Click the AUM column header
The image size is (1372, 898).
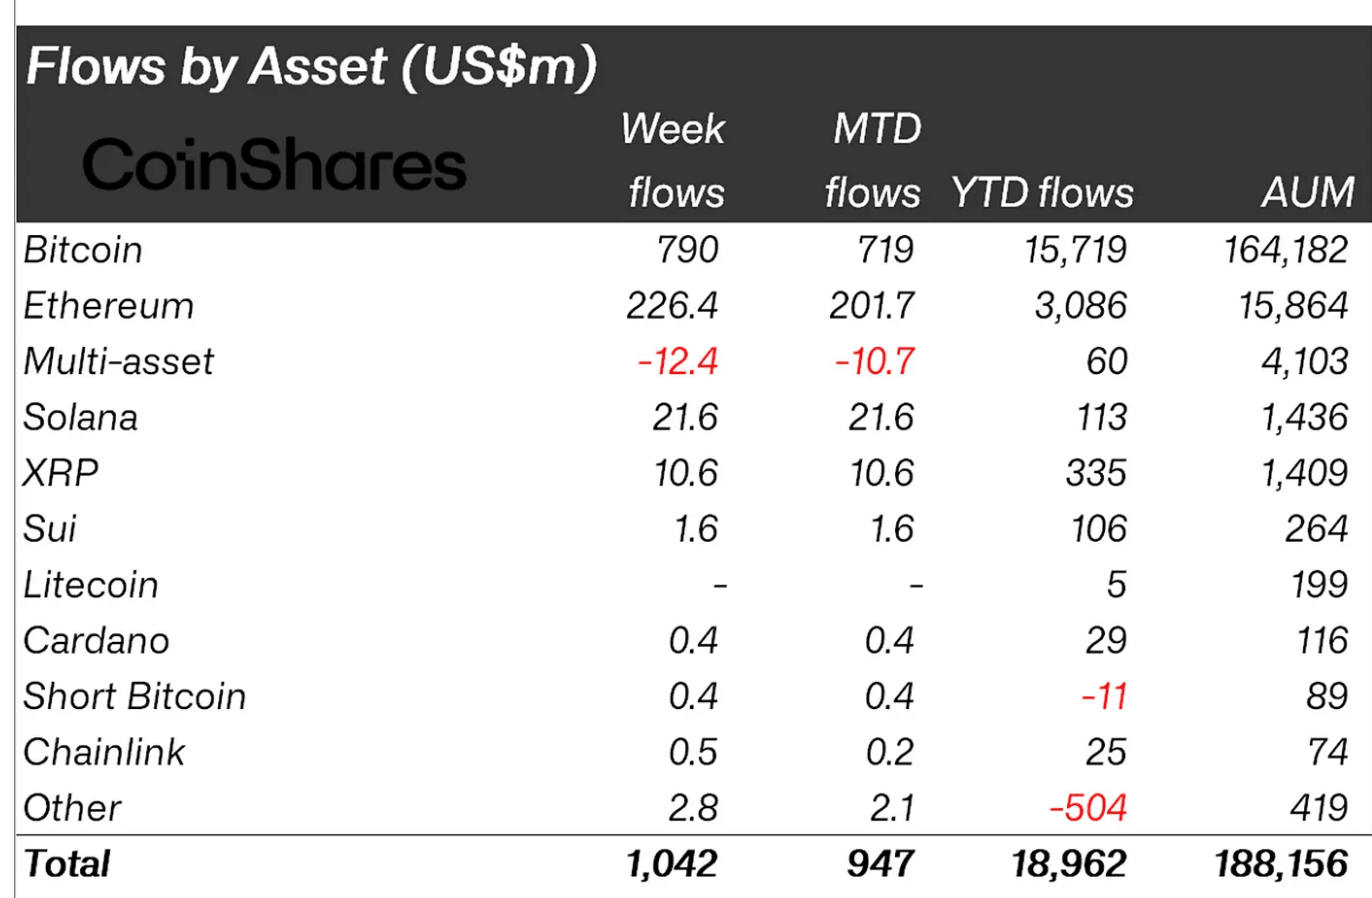(1307, 192)
